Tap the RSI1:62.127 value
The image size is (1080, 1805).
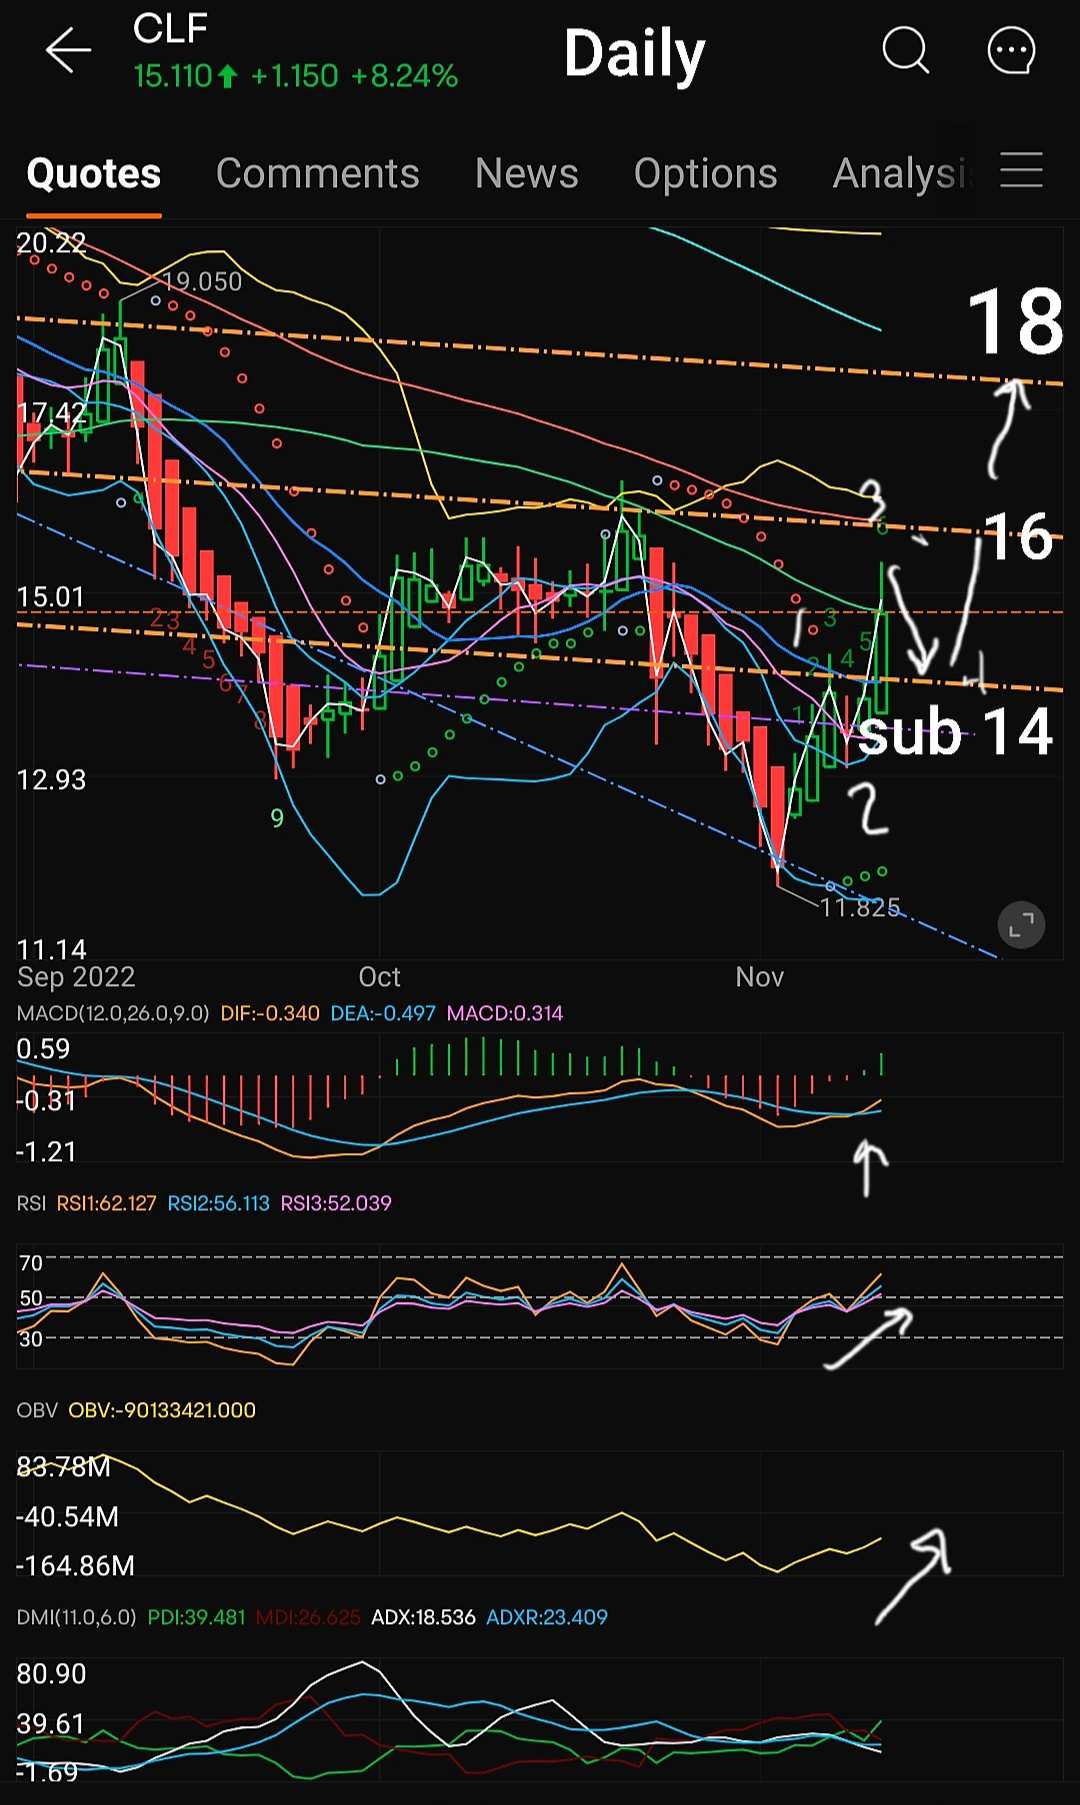pos(106,1203)
